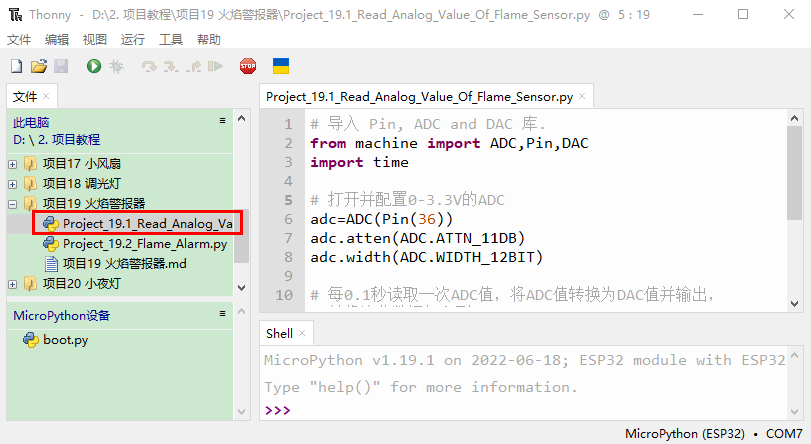Collapse the 项目19 火焰警报器 folder
Image resolution: width=811 pixels, height=444 pixels.
pos(13,204)
